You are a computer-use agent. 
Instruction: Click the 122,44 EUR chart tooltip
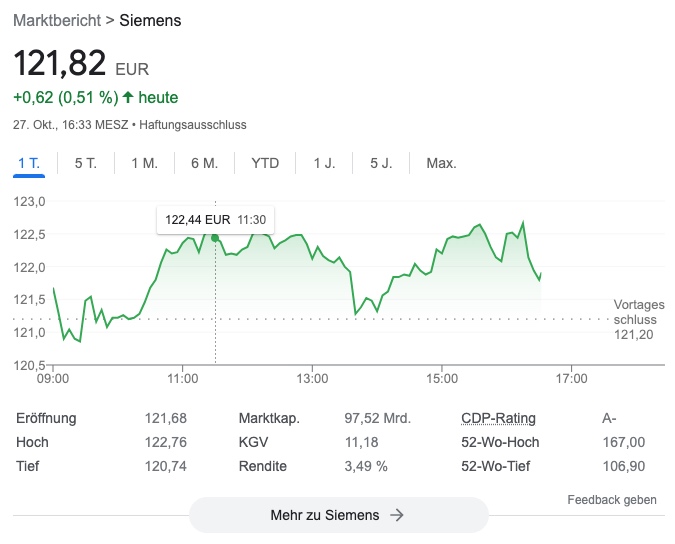(215, 220)
